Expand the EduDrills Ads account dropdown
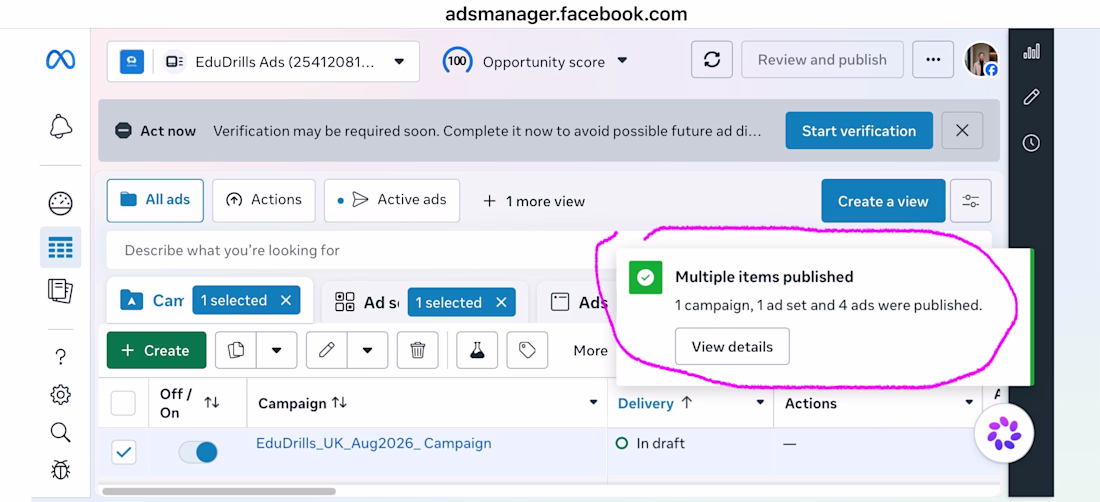This screenshot has height=502, width=1100. 398,62
